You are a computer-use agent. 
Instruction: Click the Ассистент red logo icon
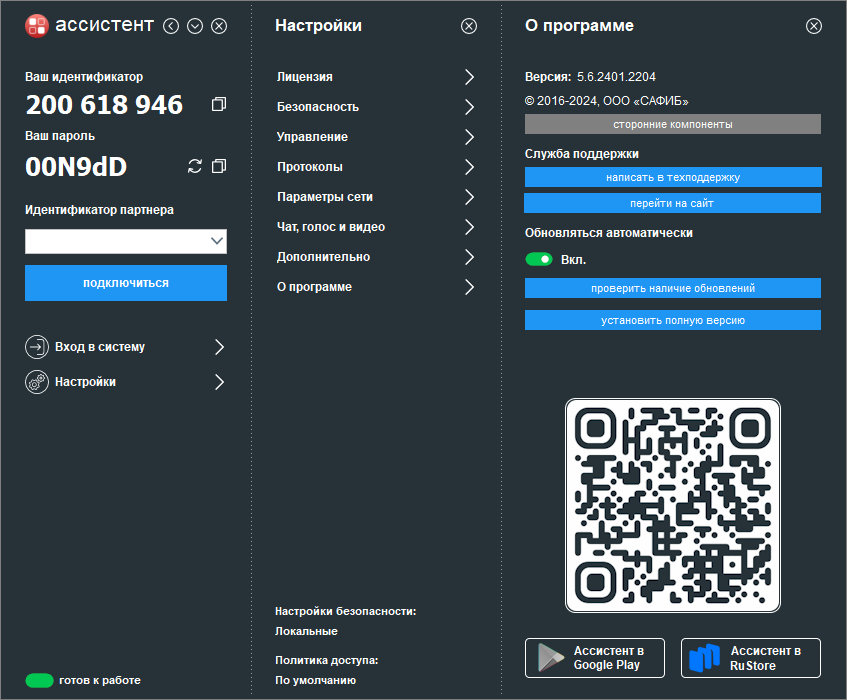(x=37, y=25)
